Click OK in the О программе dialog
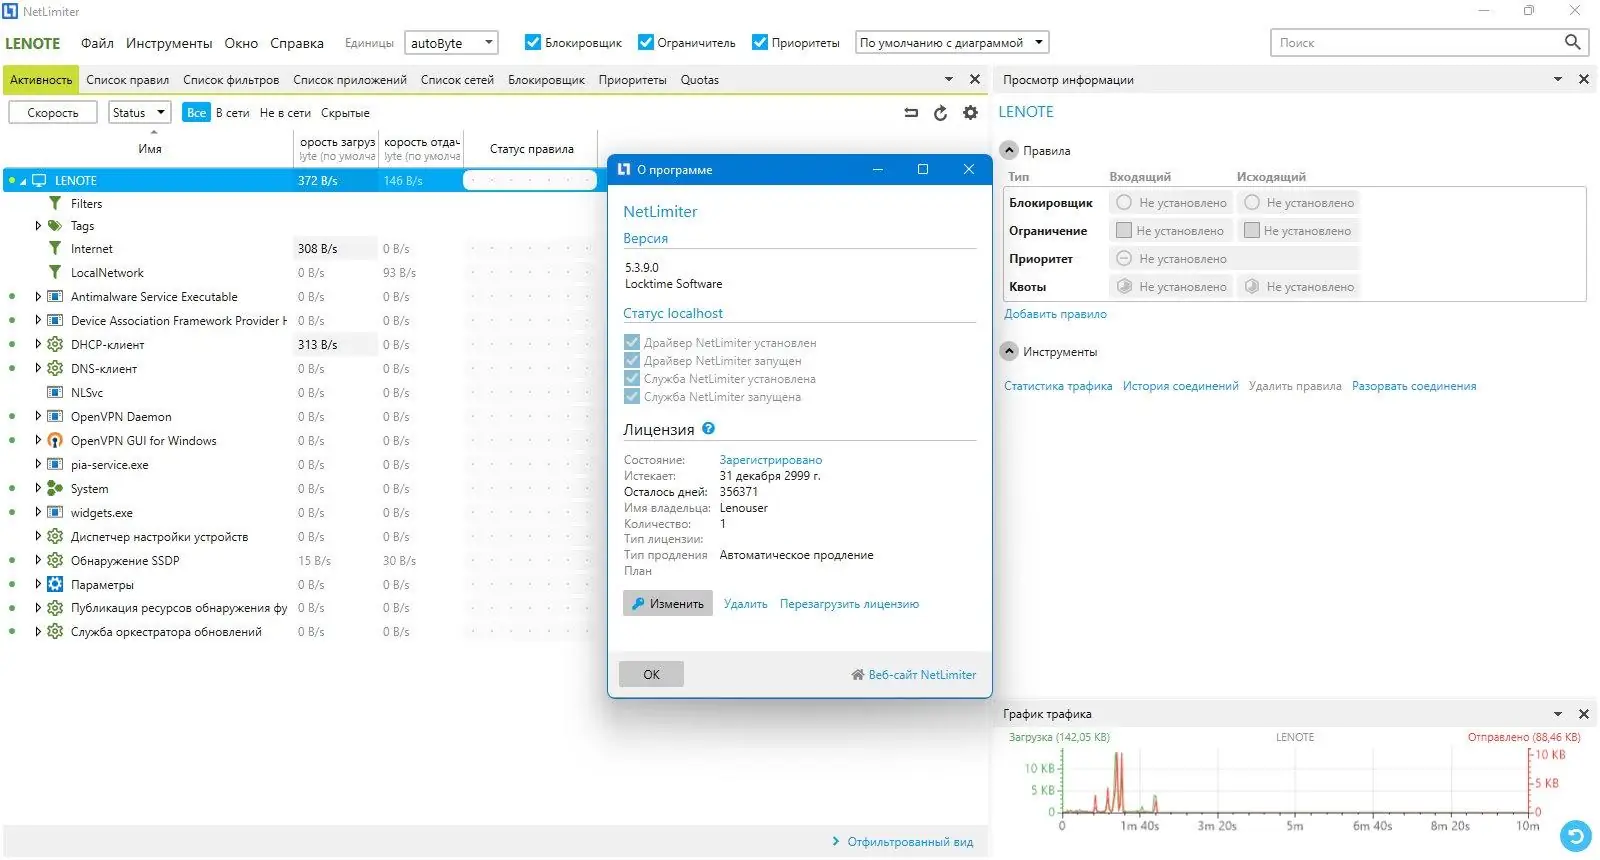The height and width of the screenshot is (860, 1600). pos(651,674)
